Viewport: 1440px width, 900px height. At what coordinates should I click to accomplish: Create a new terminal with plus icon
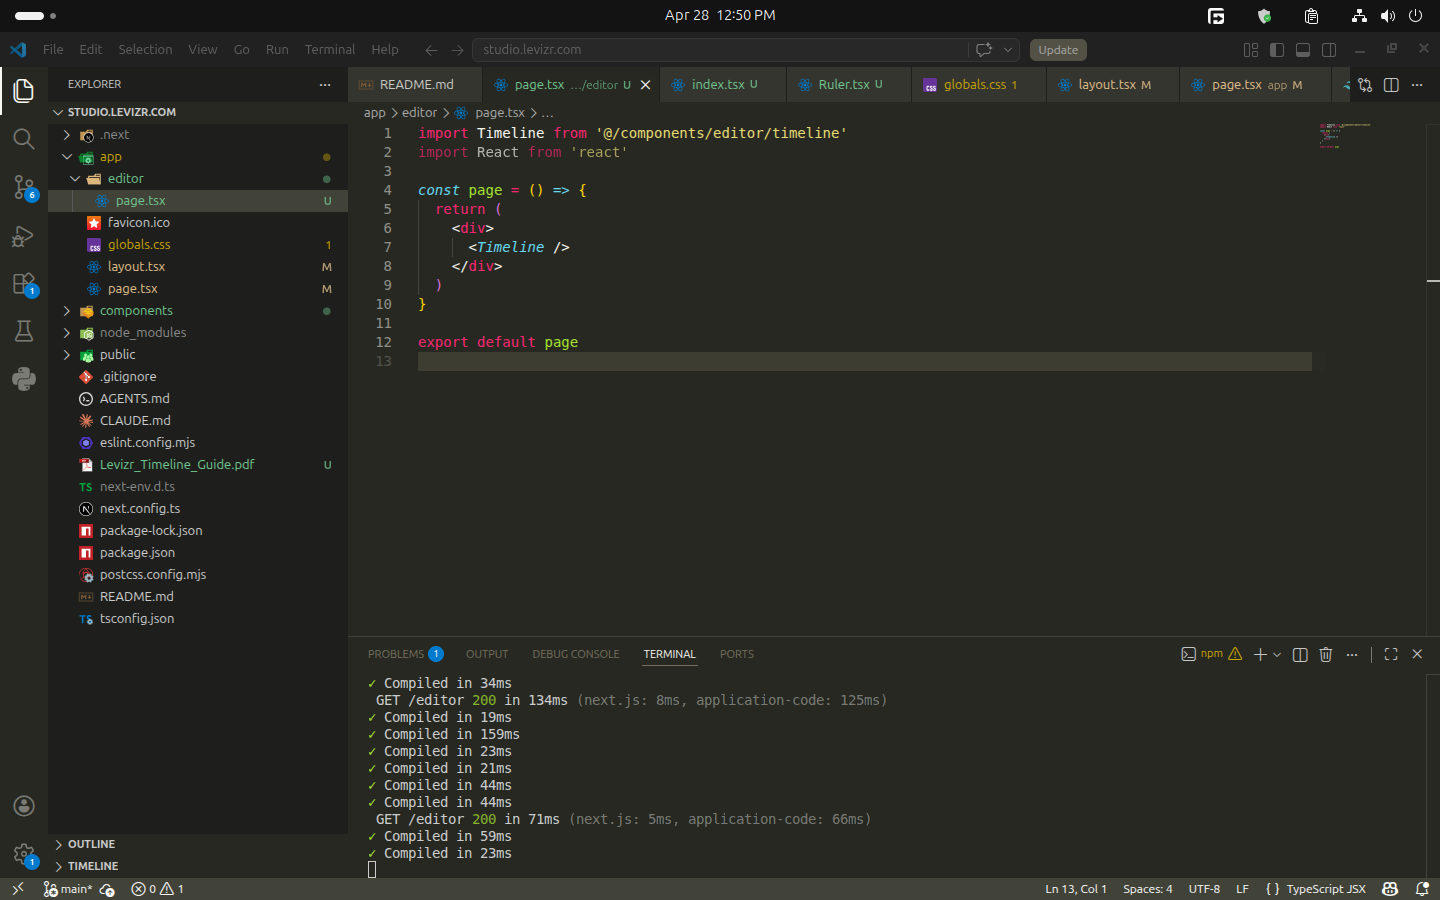pos(1260,654)
